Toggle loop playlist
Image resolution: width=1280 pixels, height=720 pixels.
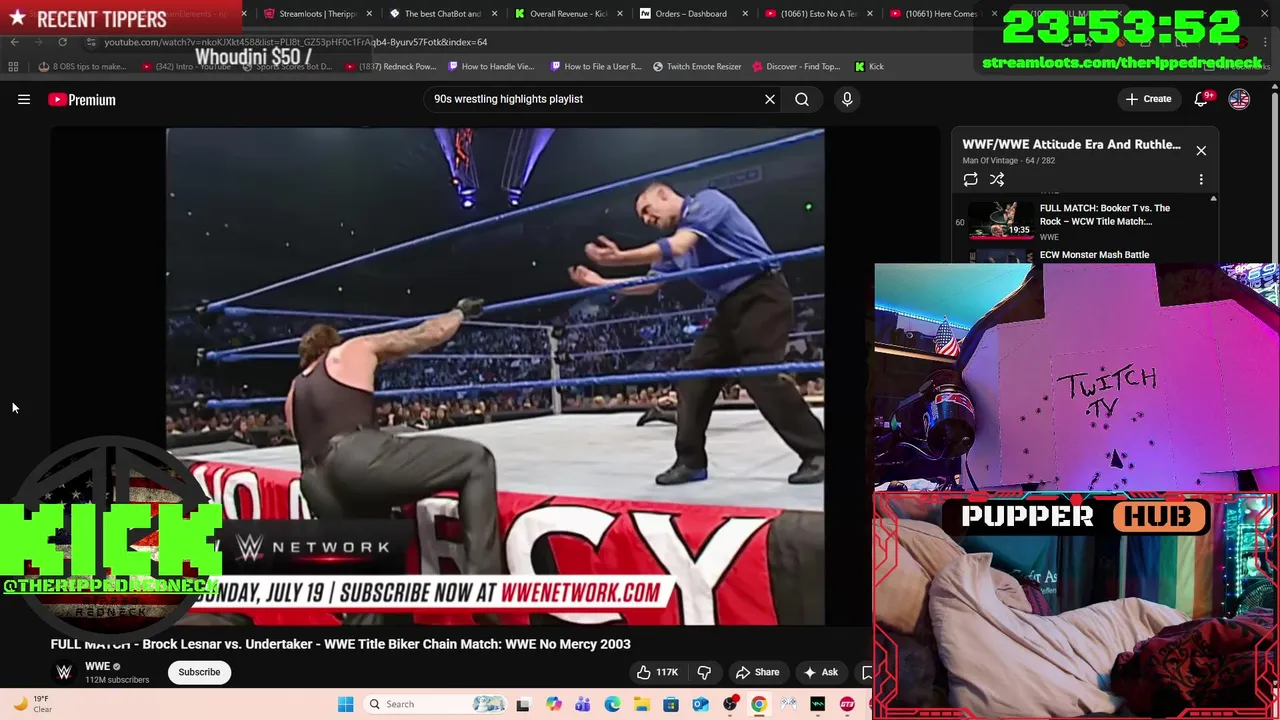coord(970,180)
